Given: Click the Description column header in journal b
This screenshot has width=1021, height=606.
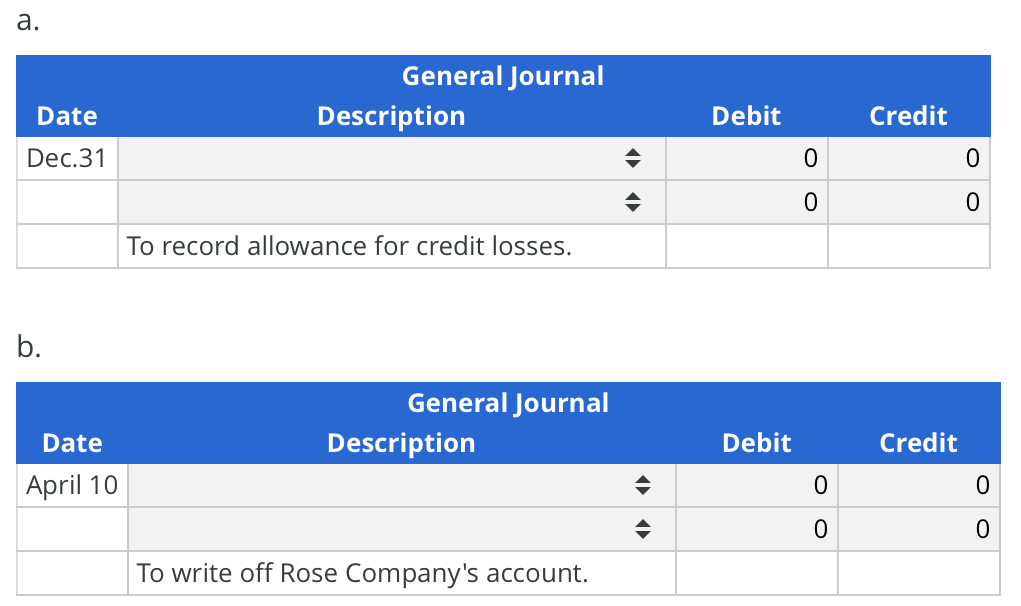Looking at the screenshot, I should (400, 442).
